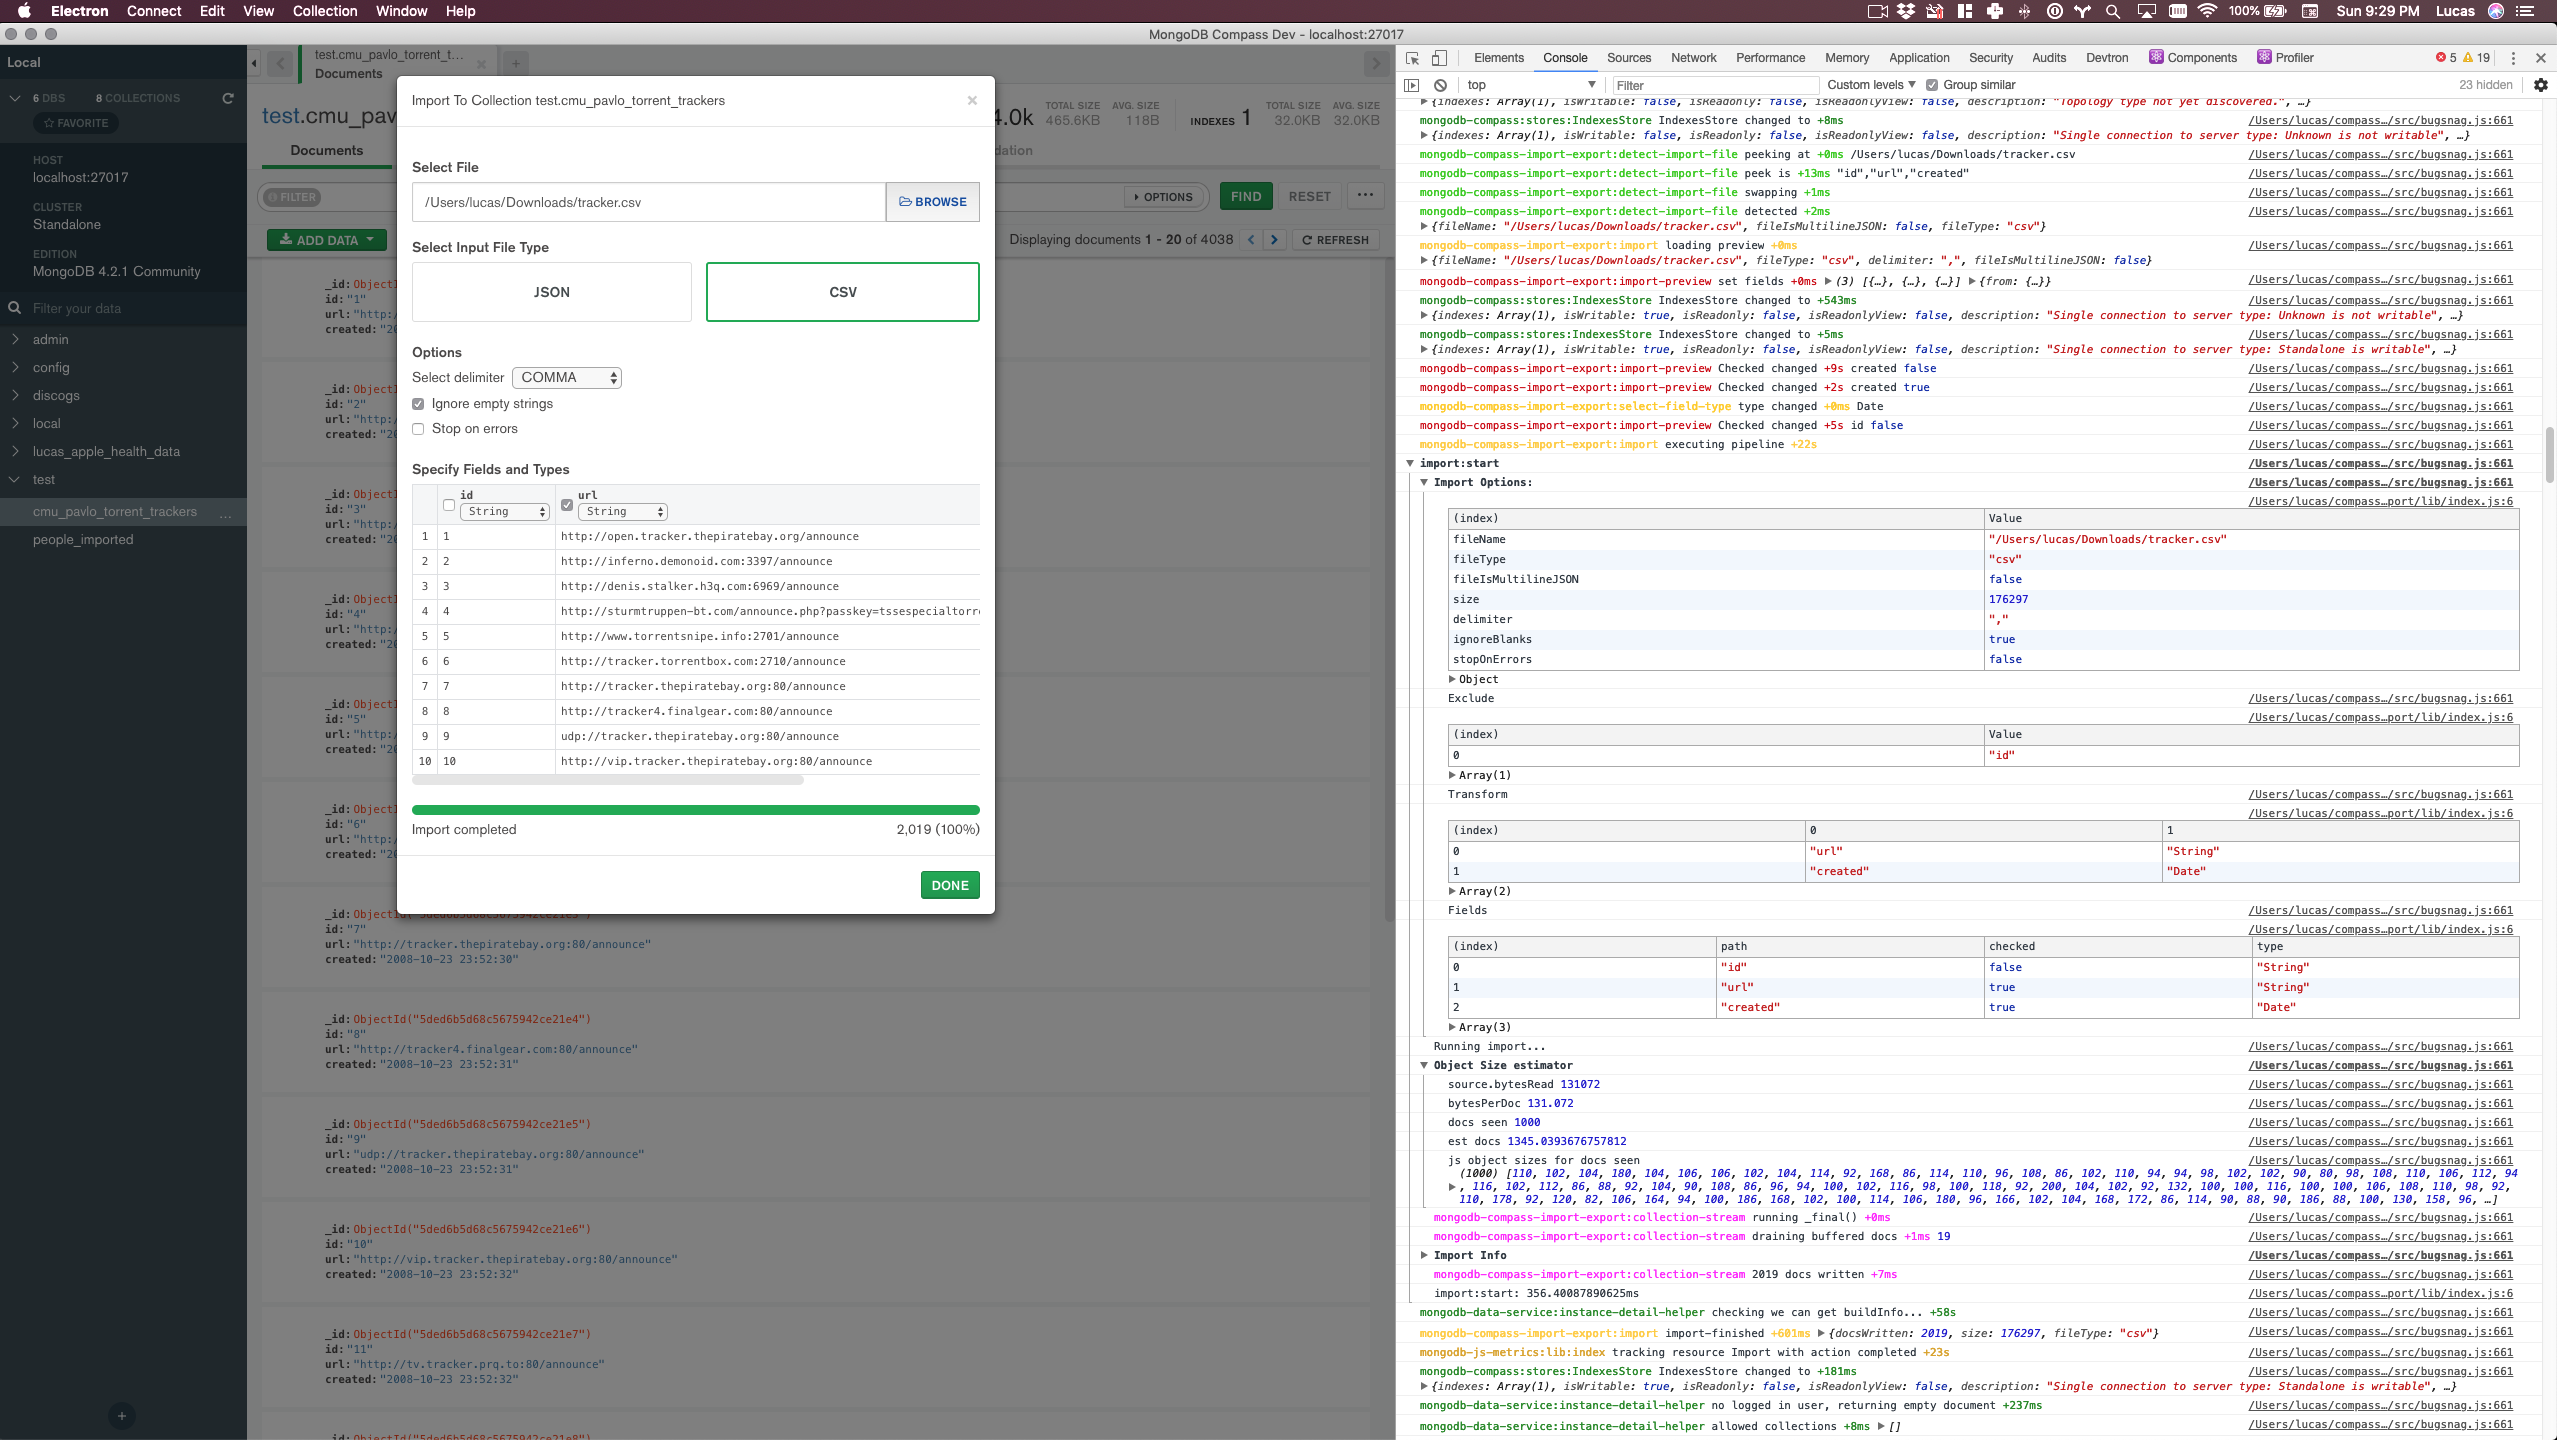This screenshot has width=2557, height=1440.
Task: Check the id field include checkbox
Action: point(449,505)
